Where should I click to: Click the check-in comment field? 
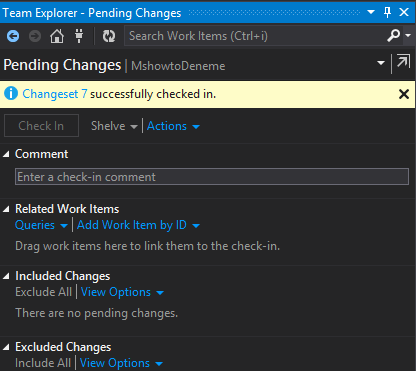[212, 177]
